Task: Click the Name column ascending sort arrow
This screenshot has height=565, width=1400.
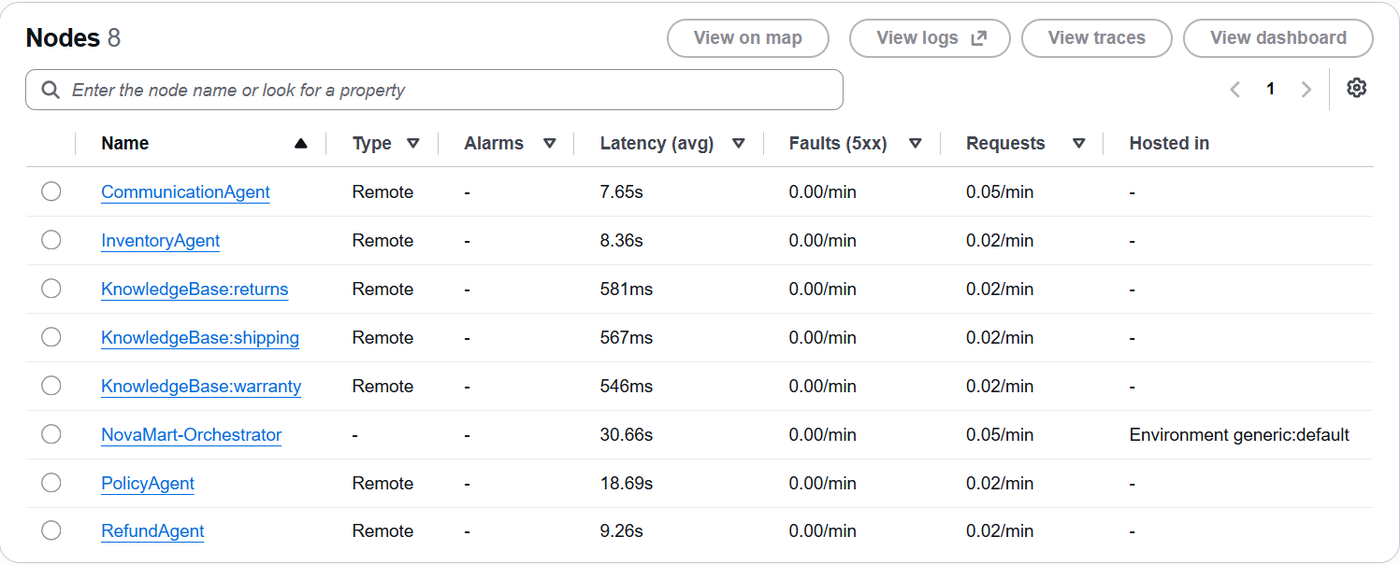Action: (301, 144)
